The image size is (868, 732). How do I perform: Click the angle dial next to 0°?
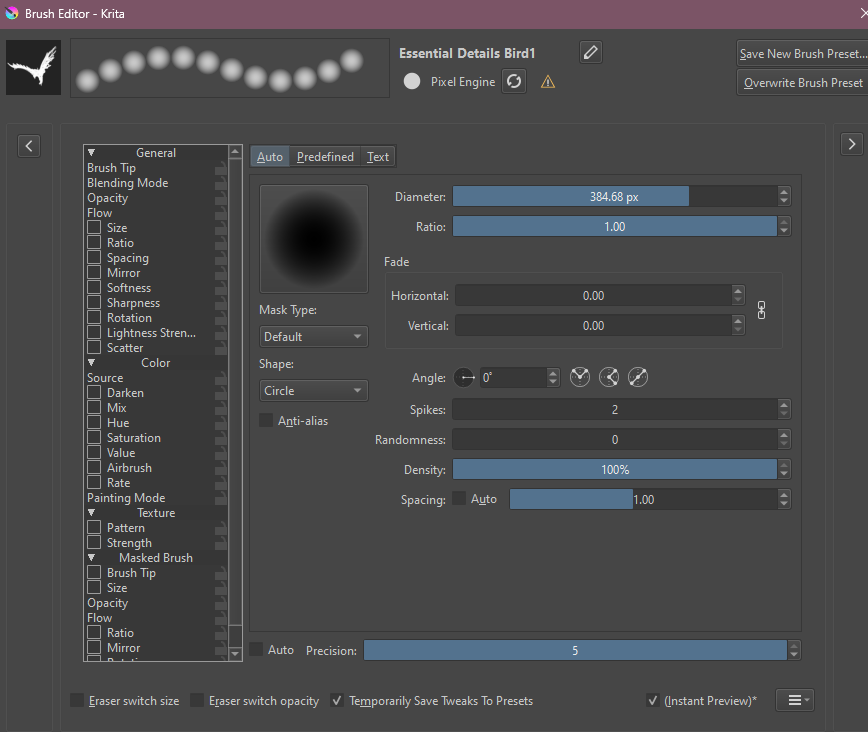[465, 378]
